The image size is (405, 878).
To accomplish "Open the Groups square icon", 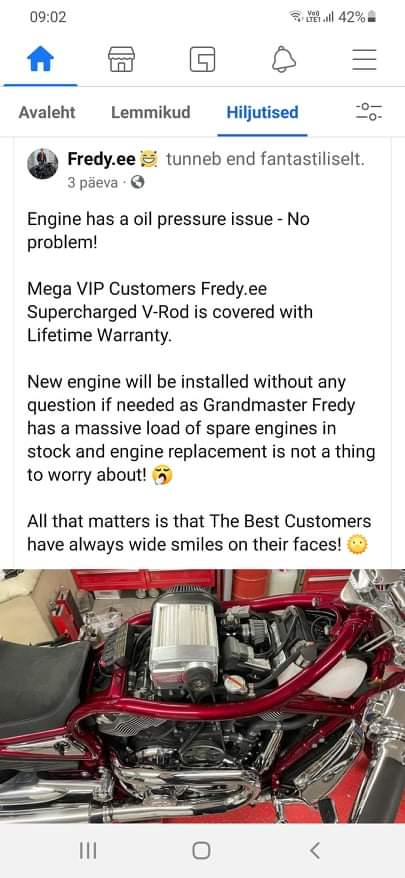I will (202, 59).
